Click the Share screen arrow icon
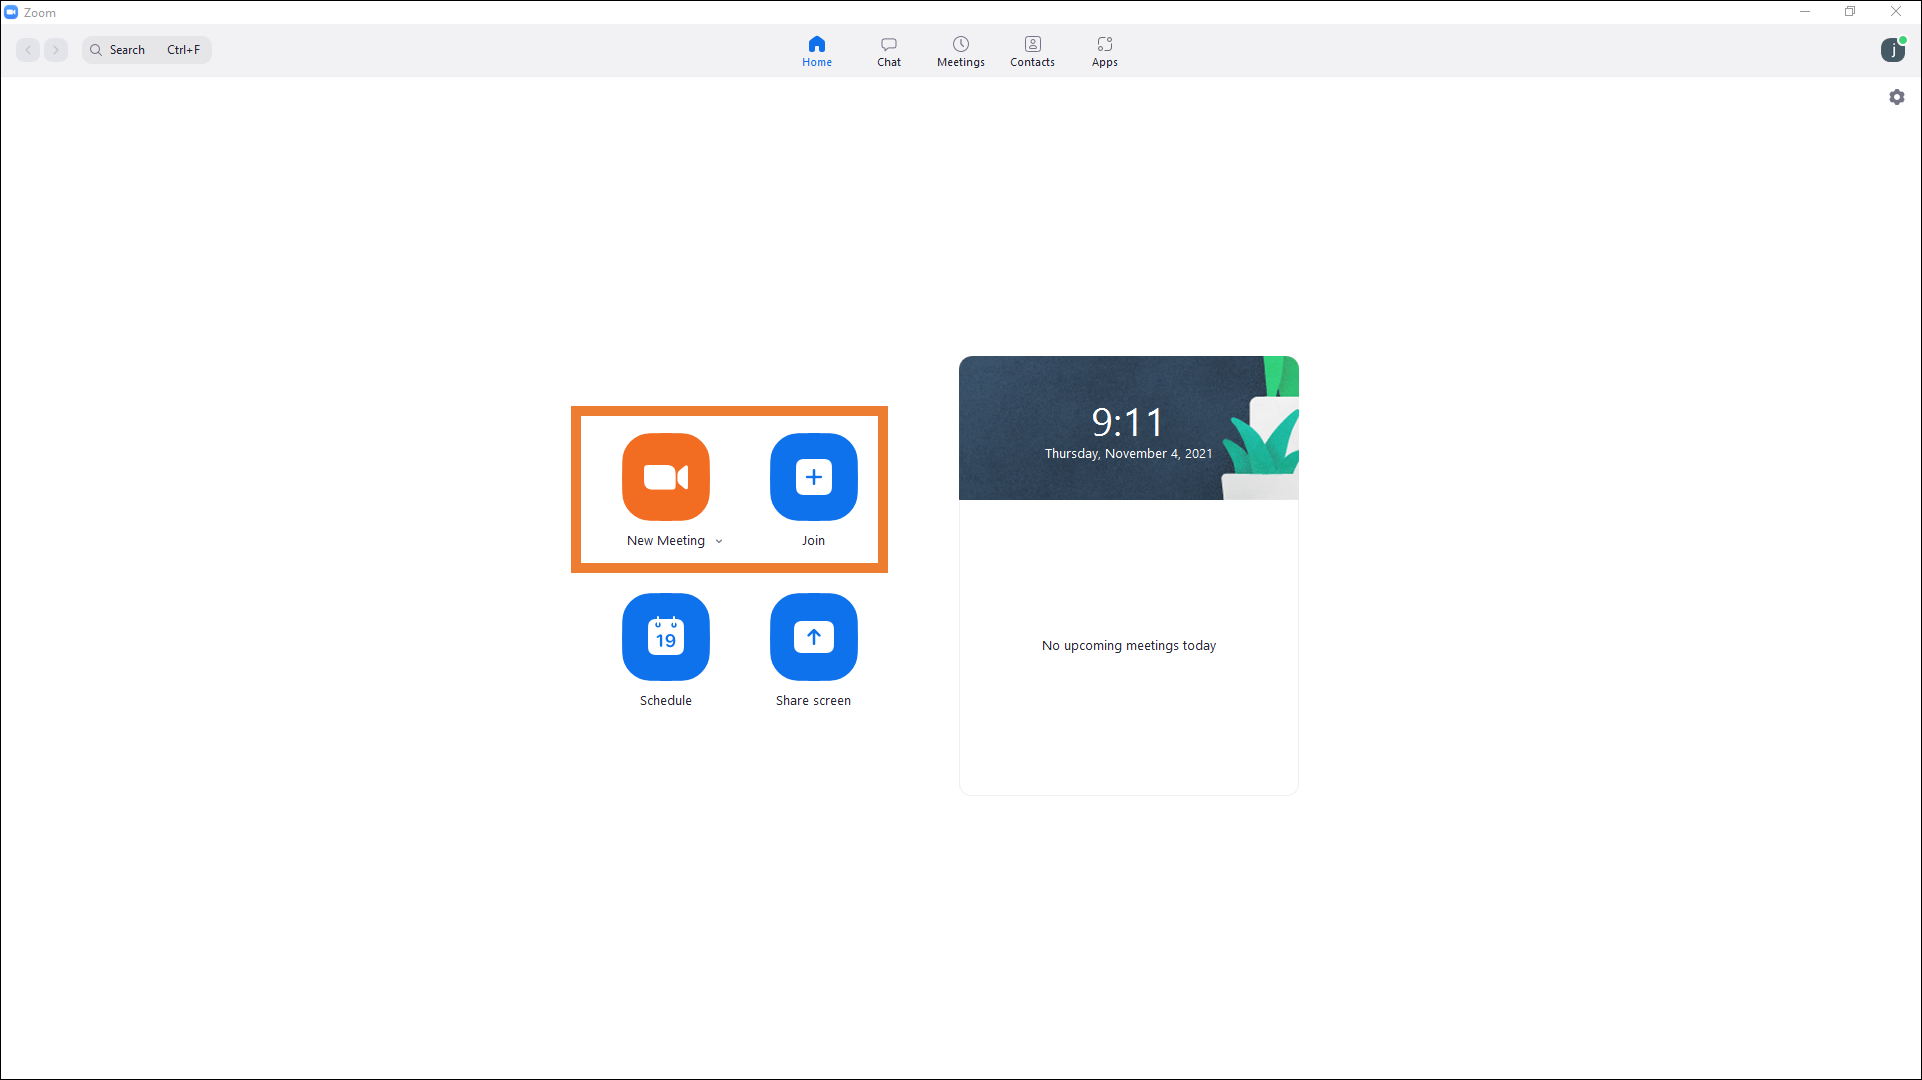This screenshot has height=1080, width=1922. (x=813, y=637)
